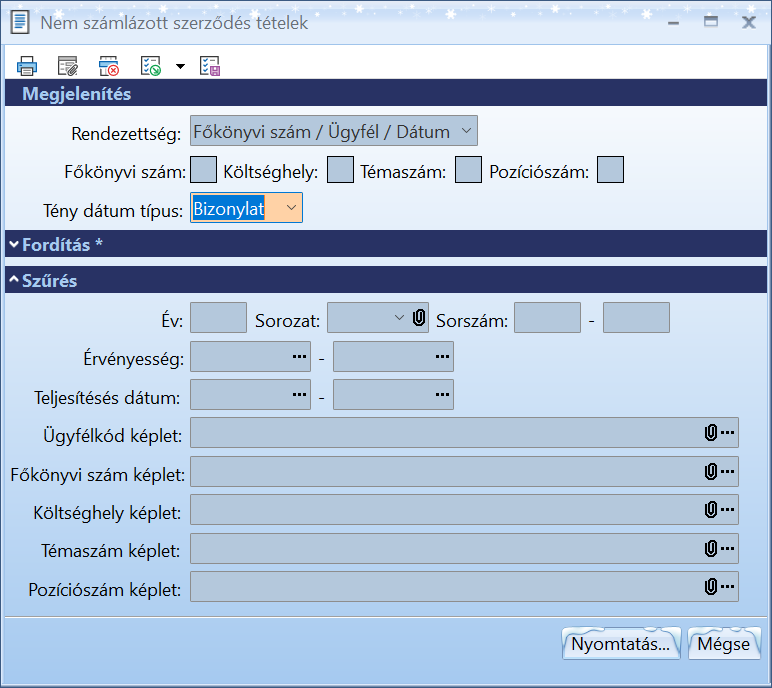This screenshot has width=772, height=688.
Task: Click the paperclip icon beside Sorozat
Action: tap(419, 319)
